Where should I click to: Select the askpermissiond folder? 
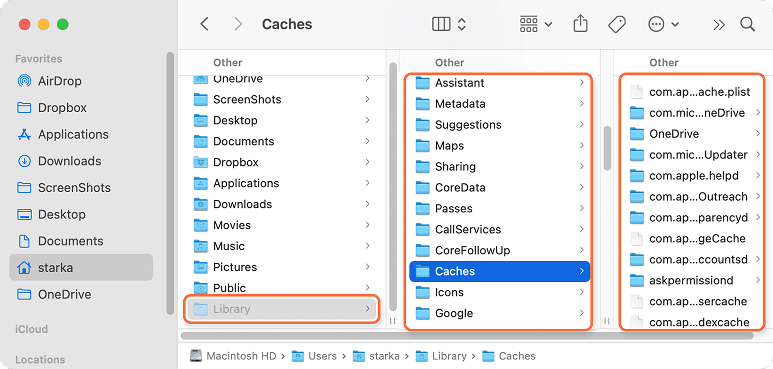[x=696, y=280]
